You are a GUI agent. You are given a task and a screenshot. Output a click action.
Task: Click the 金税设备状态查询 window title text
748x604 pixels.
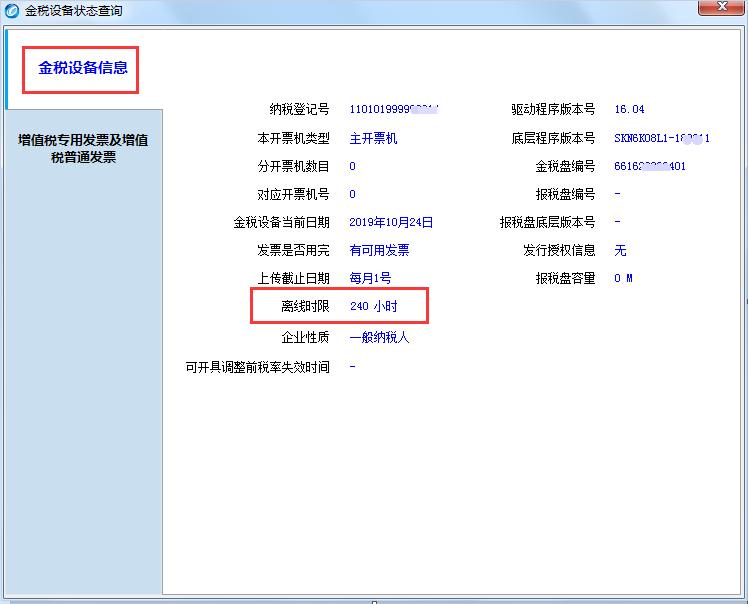coord(73,11)
